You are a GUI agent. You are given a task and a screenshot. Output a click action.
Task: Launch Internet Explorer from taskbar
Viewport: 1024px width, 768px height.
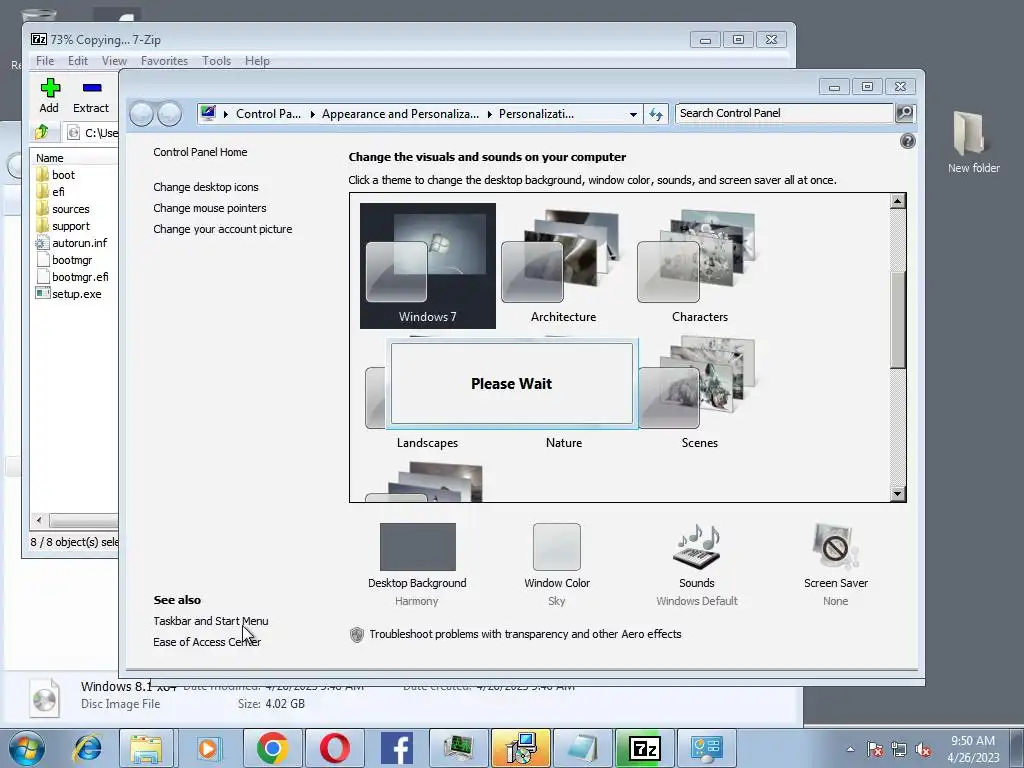coord(88,748)
